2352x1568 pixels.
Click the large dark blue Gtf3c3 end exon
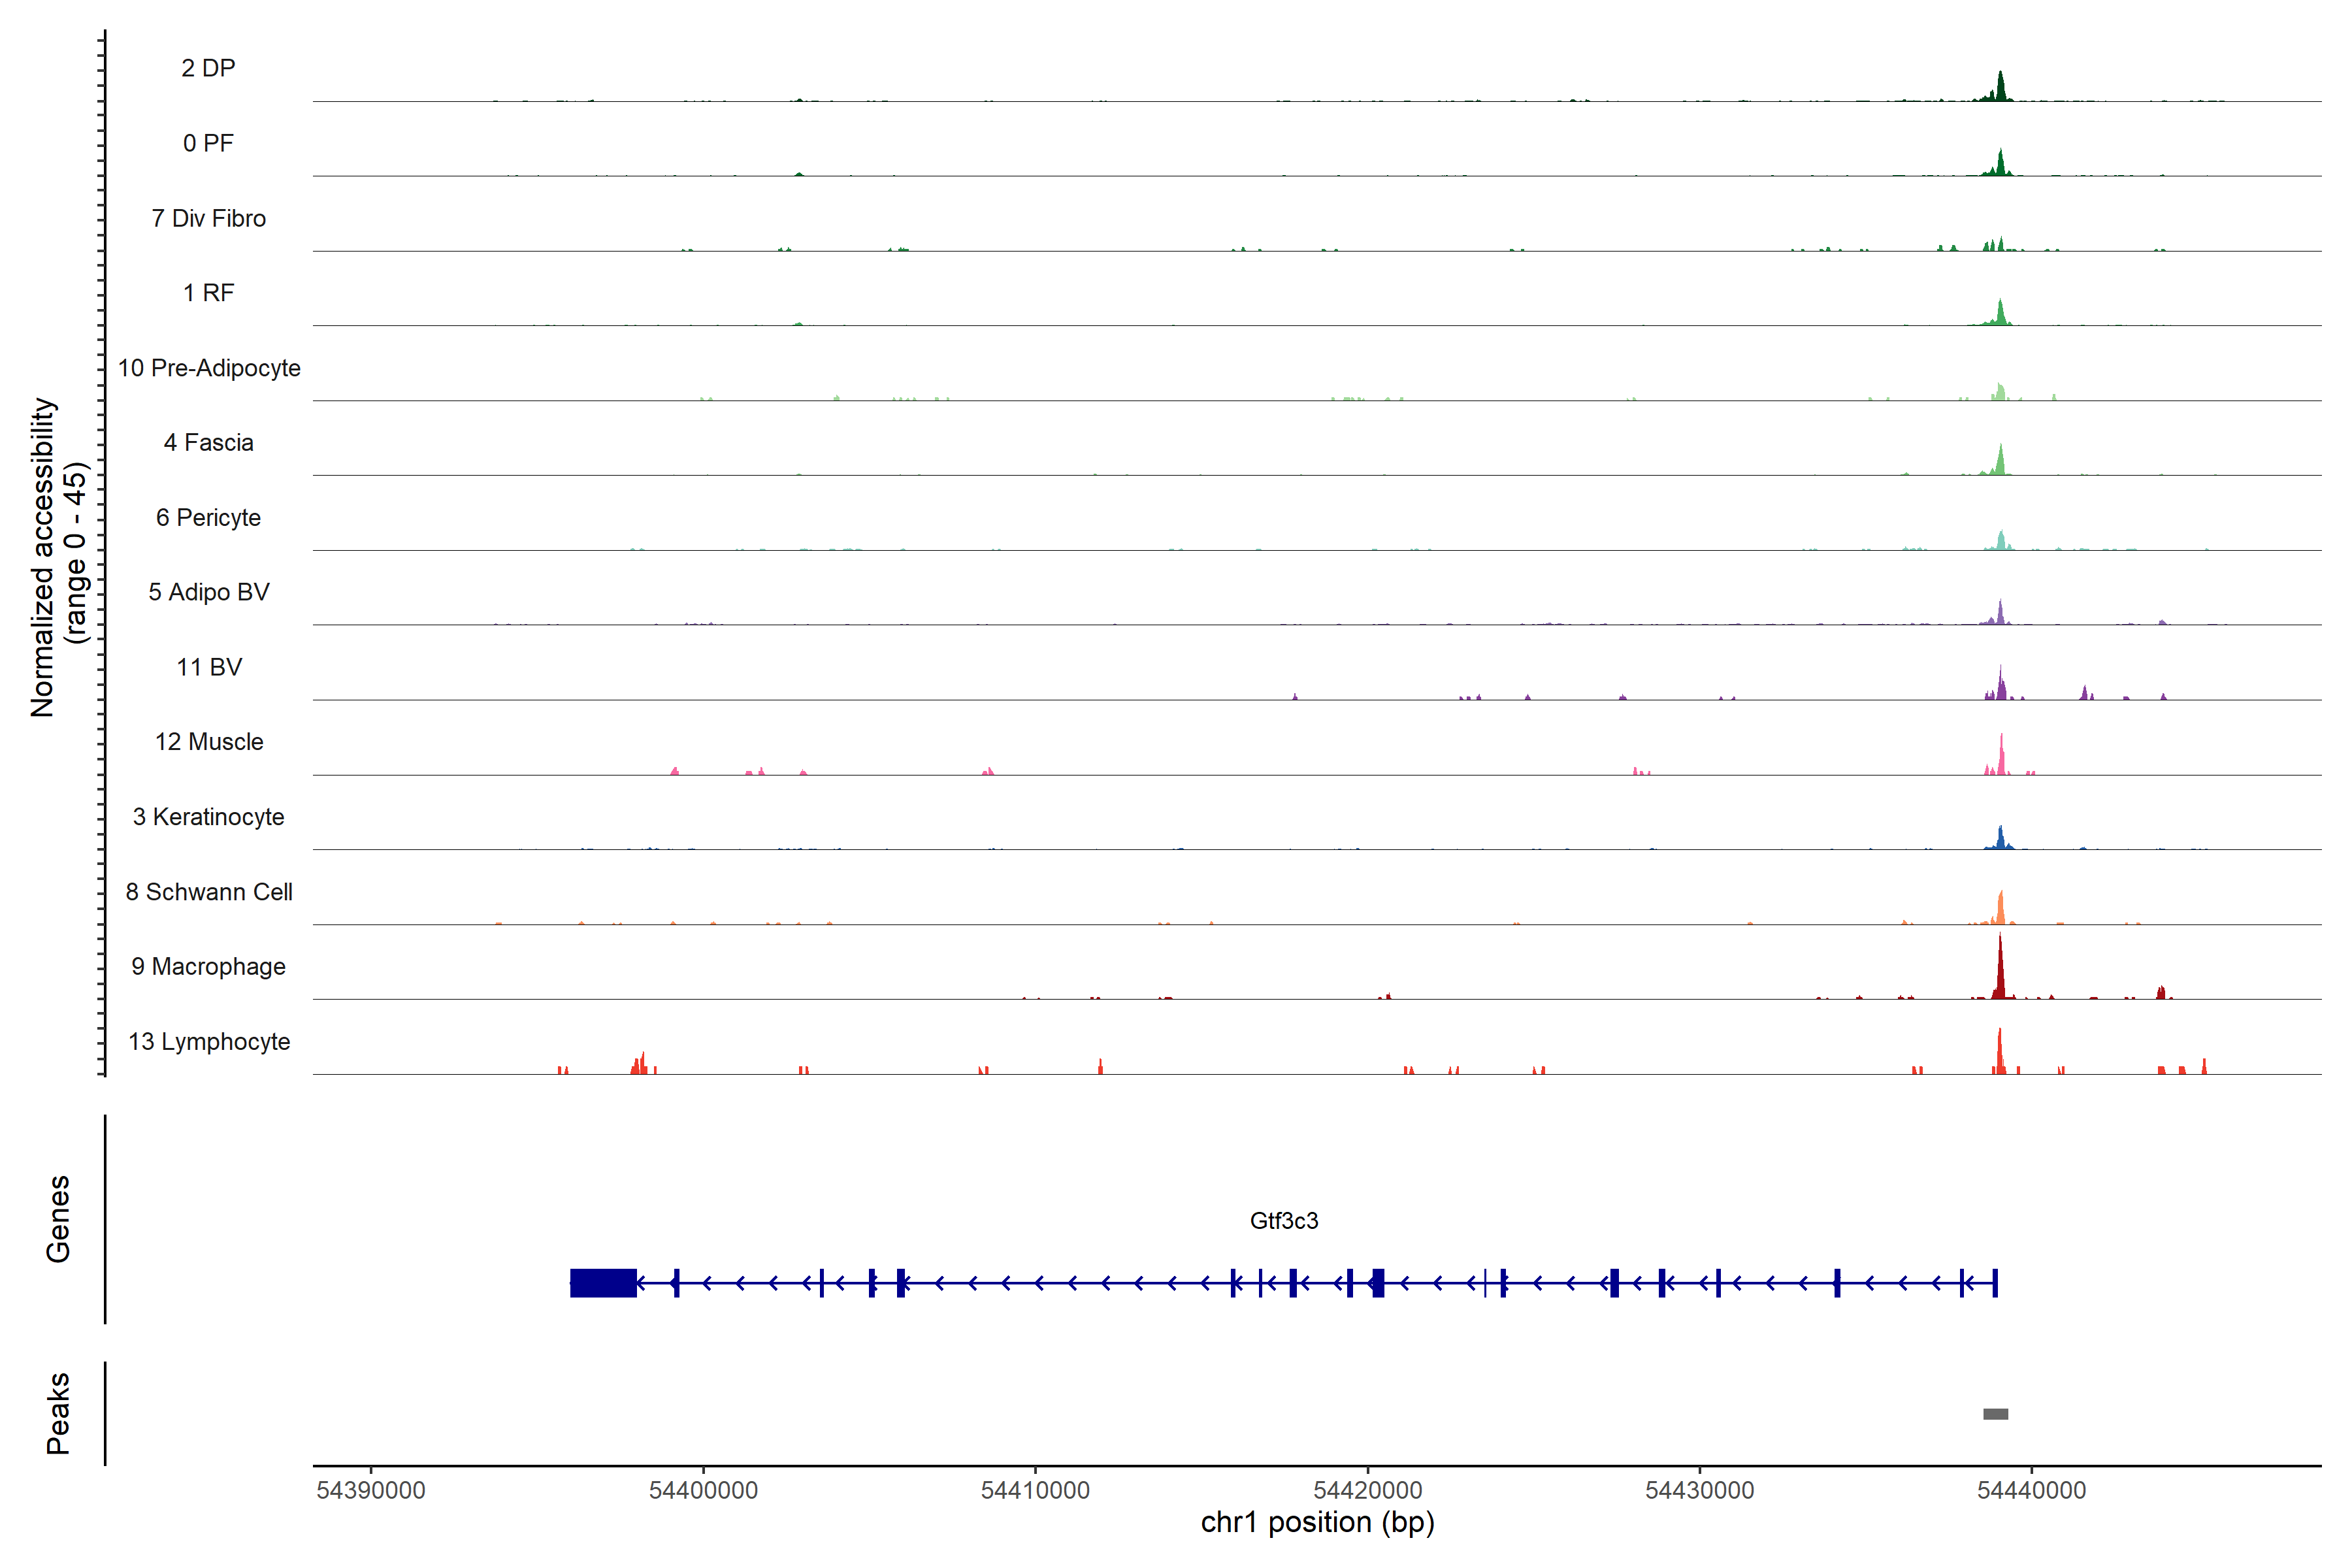coord(603,1282)
